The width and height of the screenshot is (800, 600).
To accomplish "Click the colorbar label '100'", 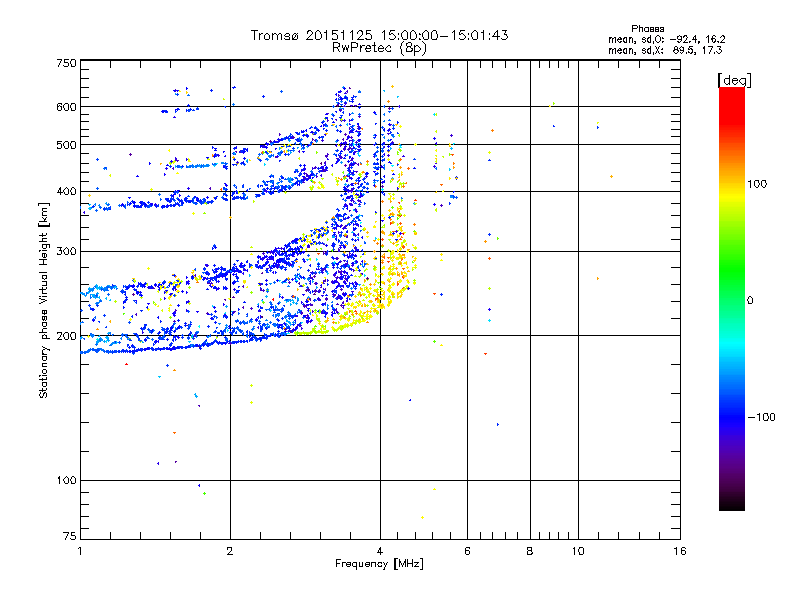I will point(757,184).
